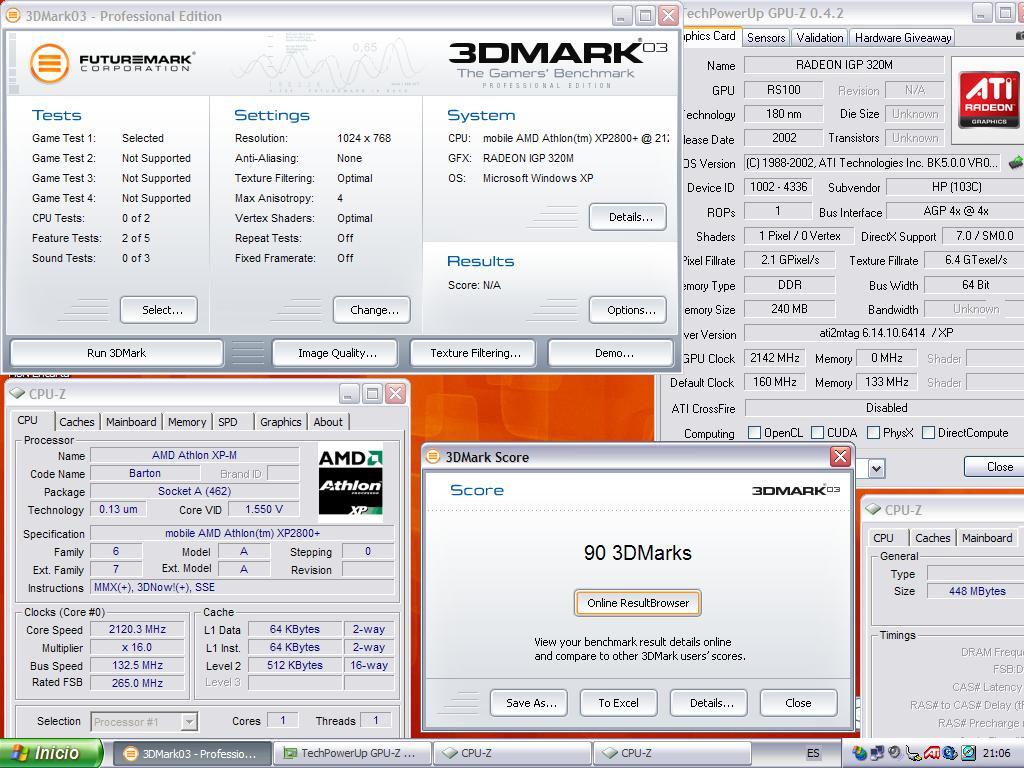Switch to the Mainboard tab in CPU-Z

[x=131, y=422]
